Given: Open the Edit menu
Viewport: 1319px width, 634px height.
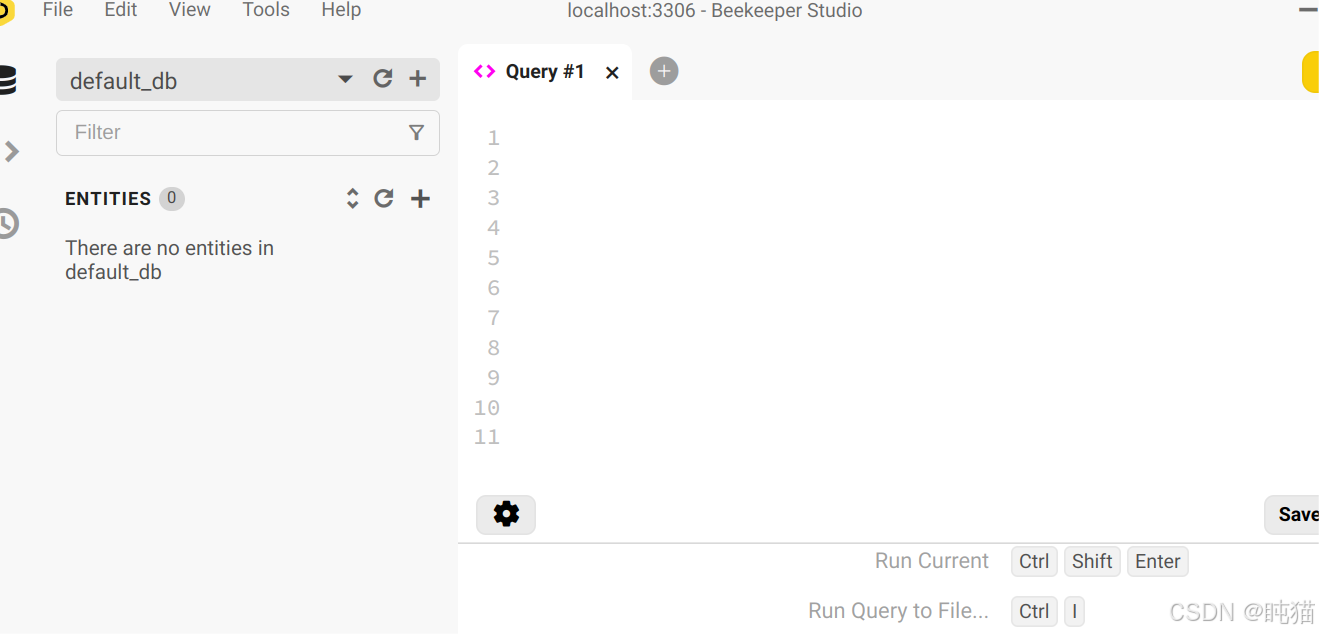Looking at the screenshot, I should (x=121, y=10).
